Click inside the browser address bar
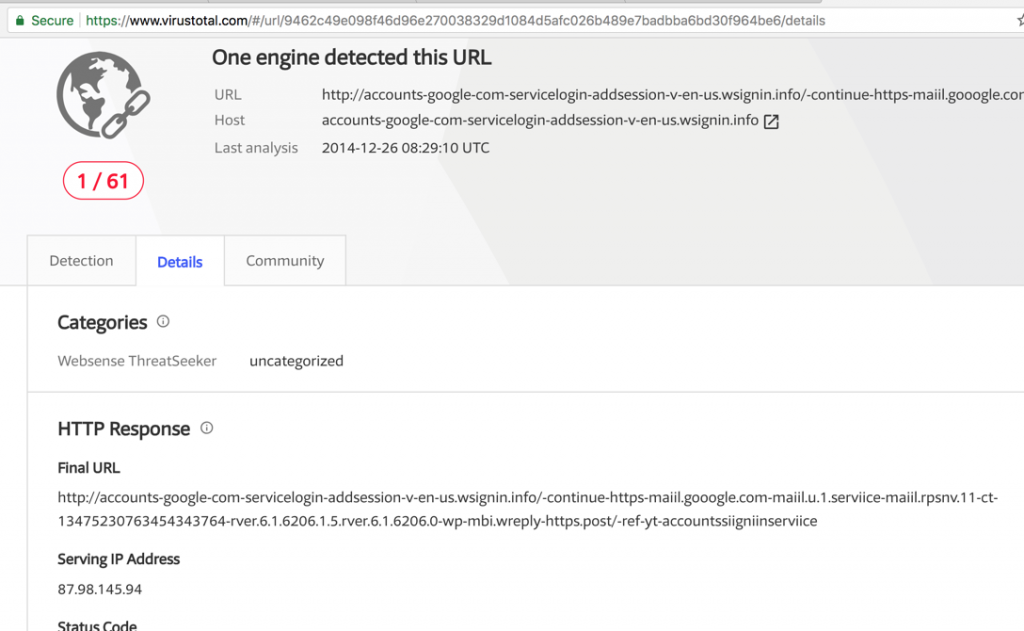Image resolution: width=1024 pixels, height=631 pixels. [450, 19]
